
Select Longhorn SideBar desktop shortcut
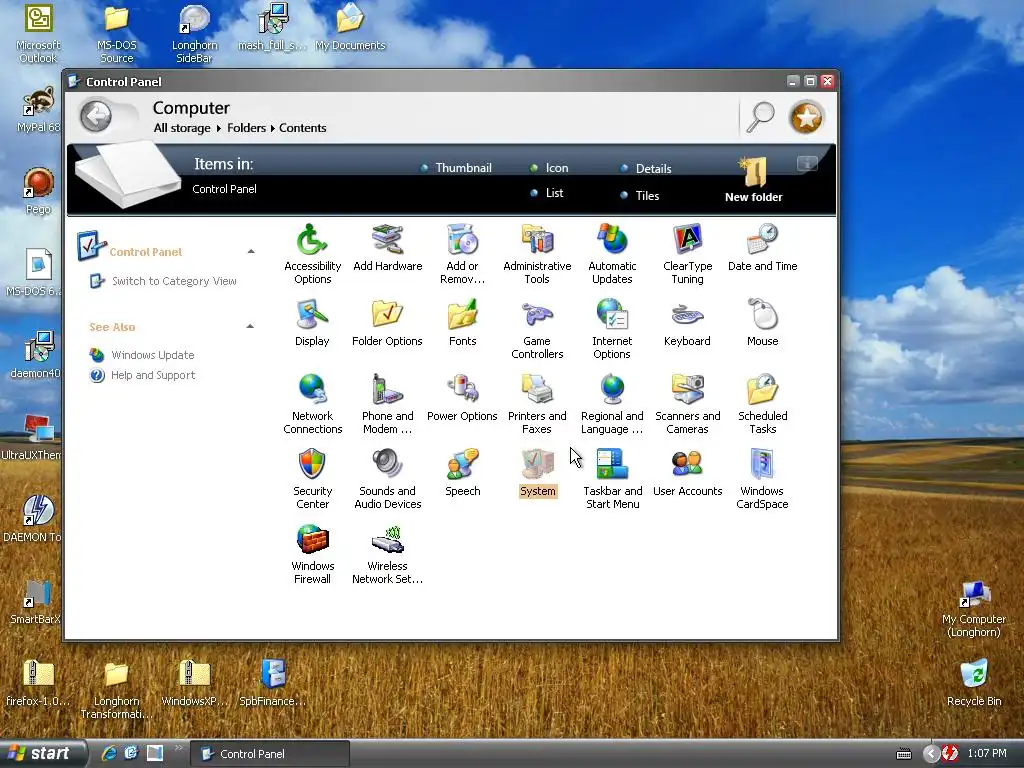click(x=194, y=34)
